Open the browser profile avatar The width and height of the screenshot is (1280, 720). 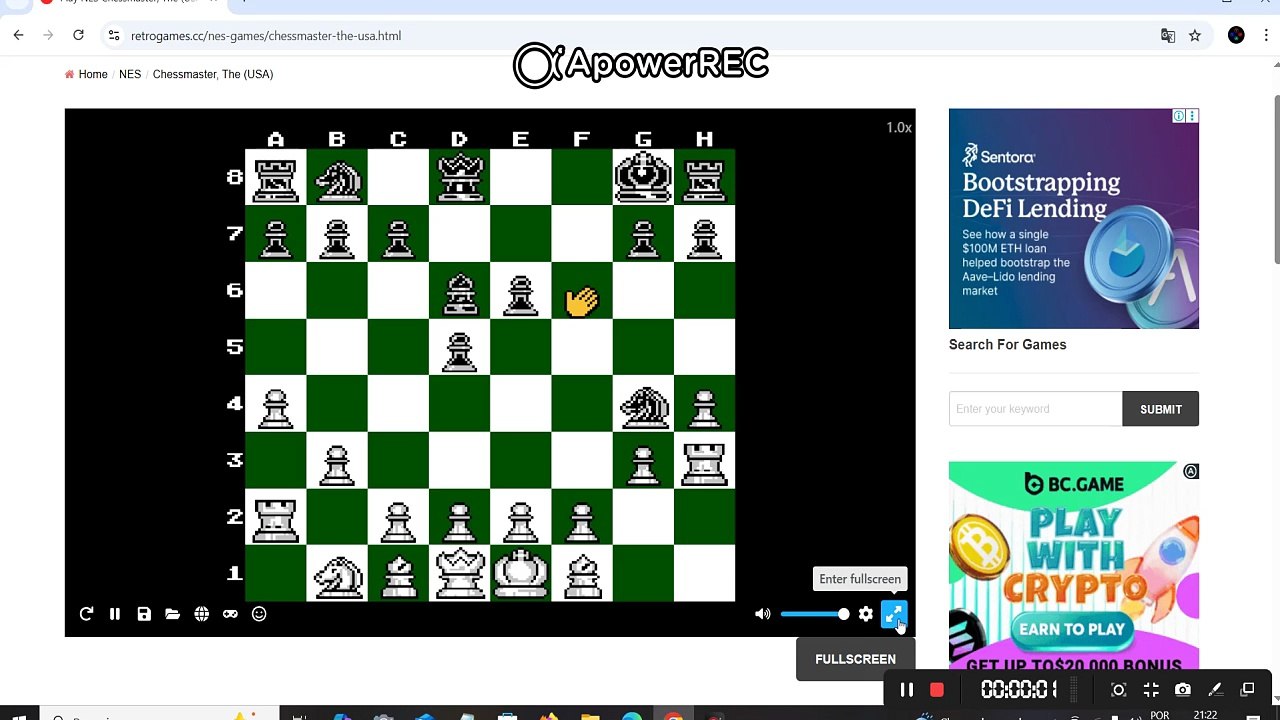(x=1237, y=35)
